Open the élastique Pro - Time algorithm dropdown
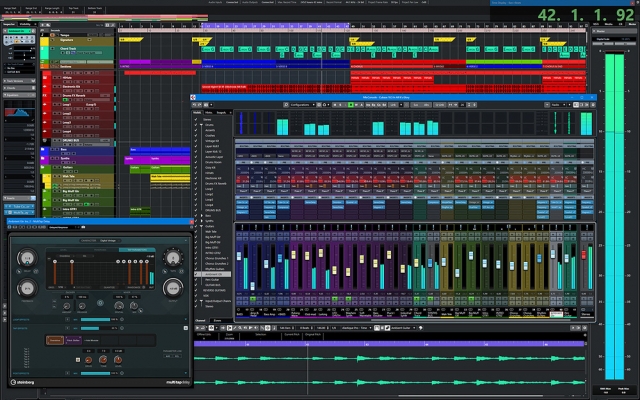The width and height of the screenshot is (640, 400). pyautogui.click(x=357, y=328)
